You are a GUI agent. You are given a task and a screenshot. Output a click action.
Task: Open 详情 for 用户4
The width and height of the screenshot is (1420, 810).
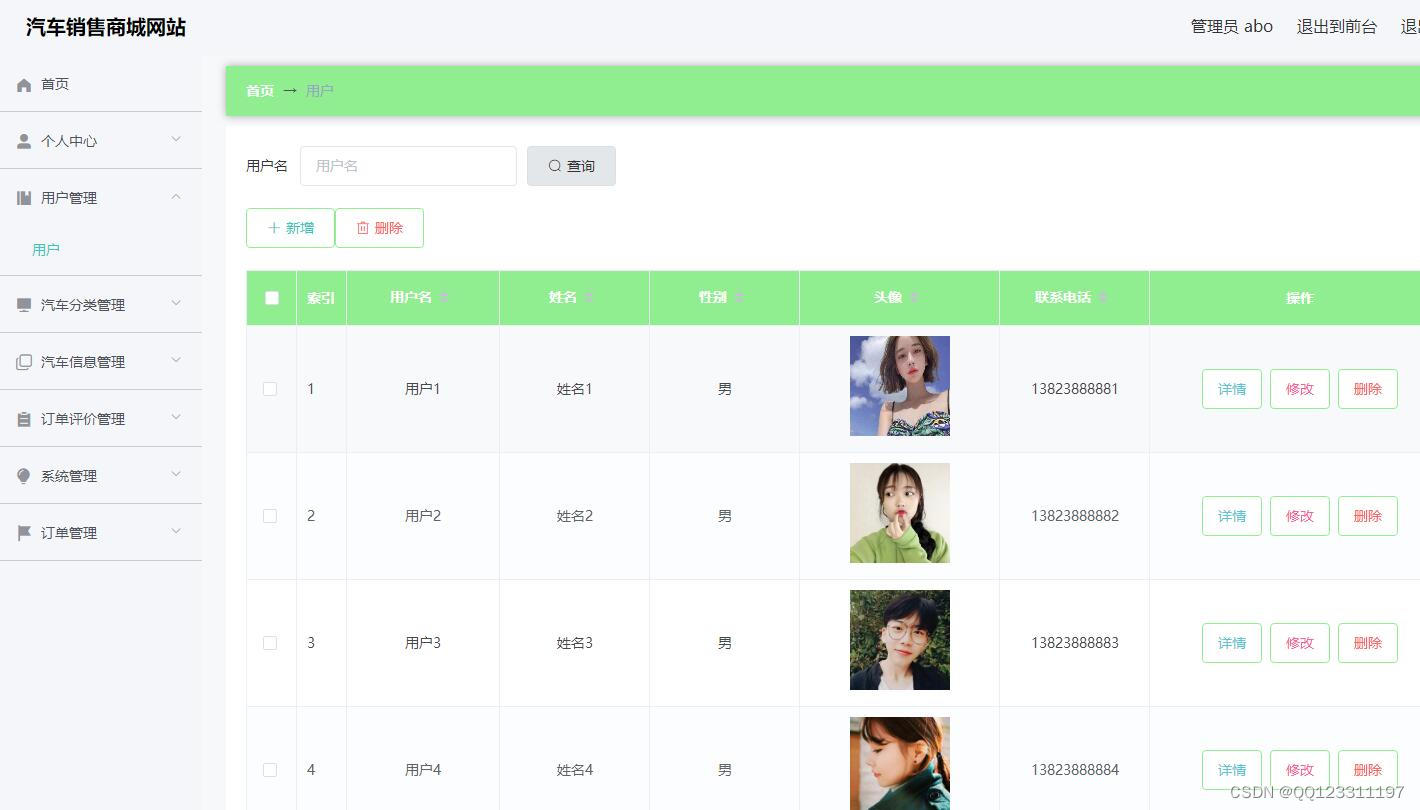(x=1232, y=770)
